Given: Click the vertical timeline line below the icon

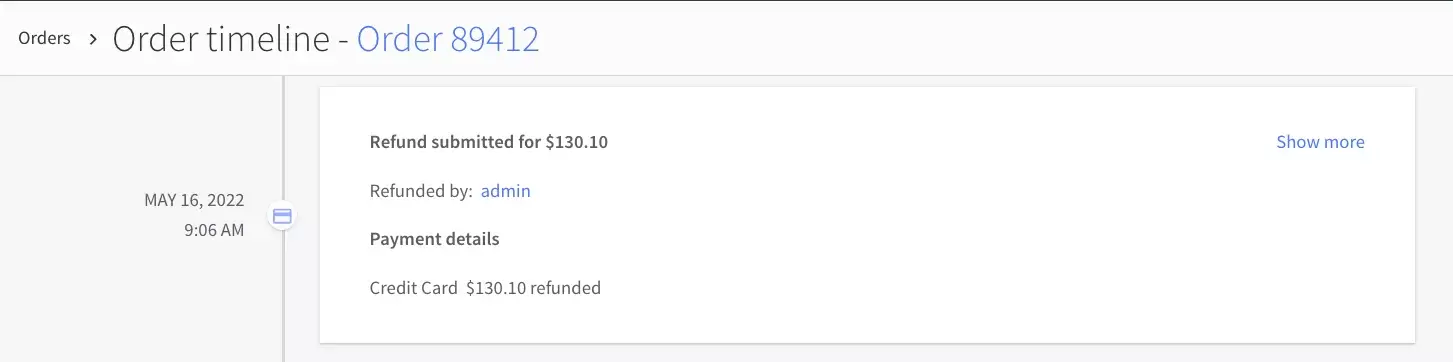Looking at the screenshot, I should click(x=283, y=296).
